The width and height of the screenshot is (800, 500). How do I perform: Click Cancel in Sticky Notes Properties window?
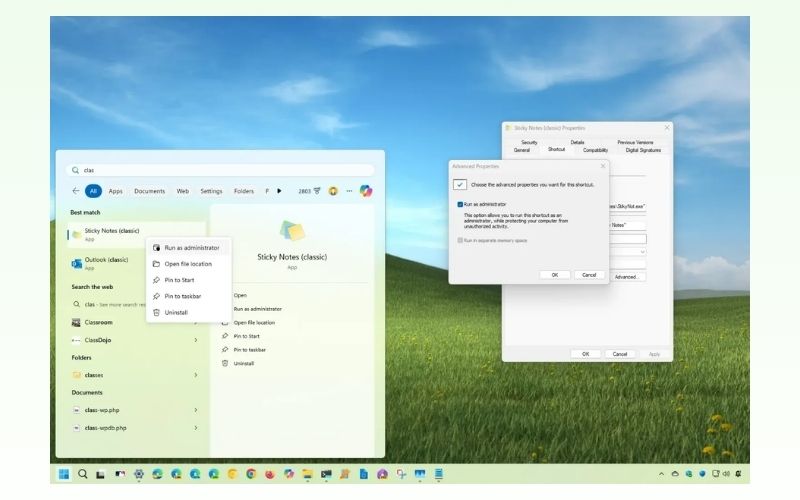click(620, 354)
